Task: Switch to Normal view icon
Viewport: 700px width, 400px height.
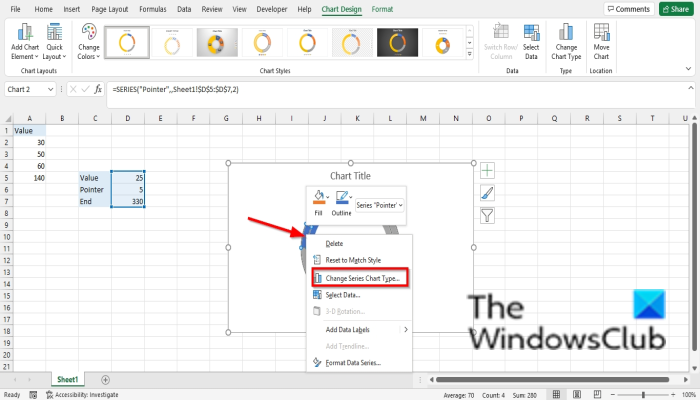Action: click(x=556, y=394)
